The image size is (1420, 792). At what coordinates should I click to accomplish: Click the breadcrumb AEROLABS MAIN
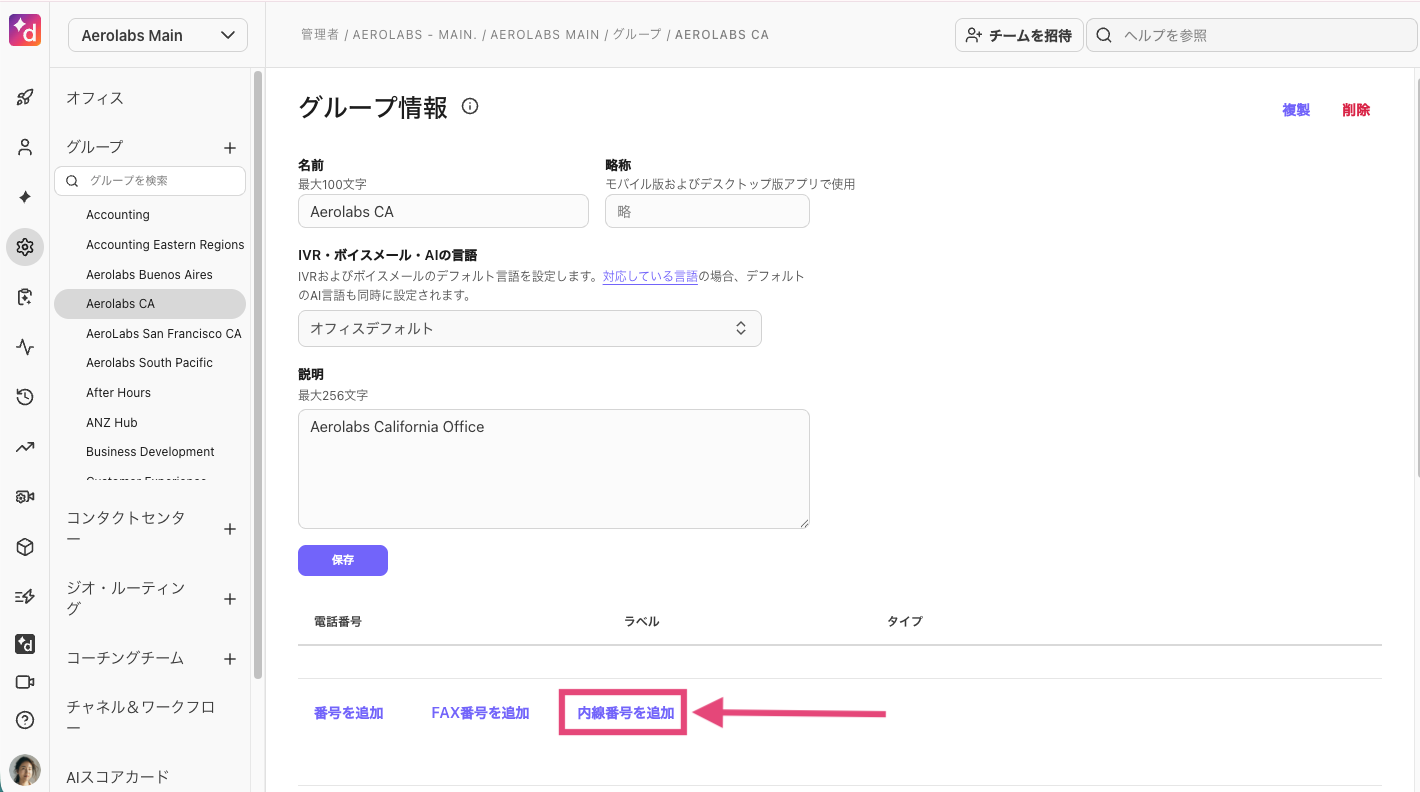point(545,34)
